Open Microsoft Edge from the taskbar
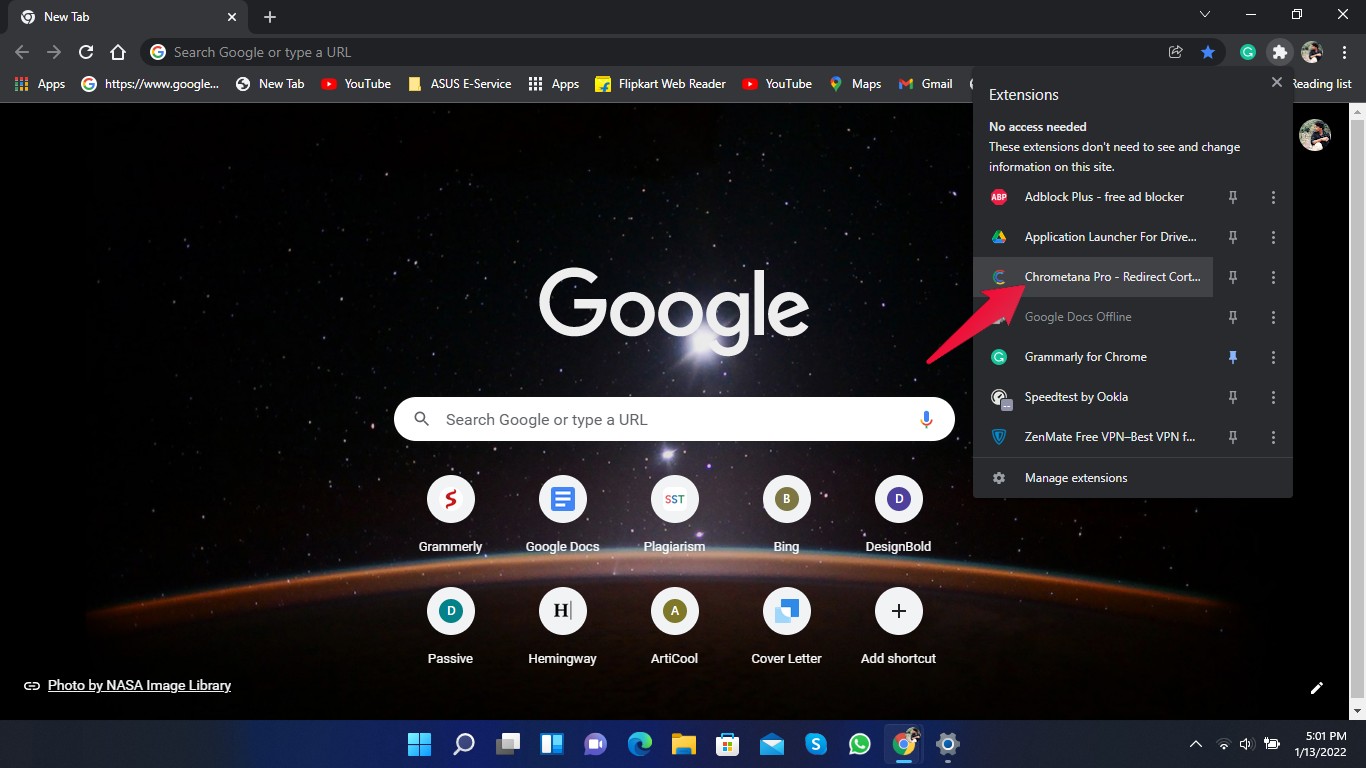 click(x=640, y=744)
